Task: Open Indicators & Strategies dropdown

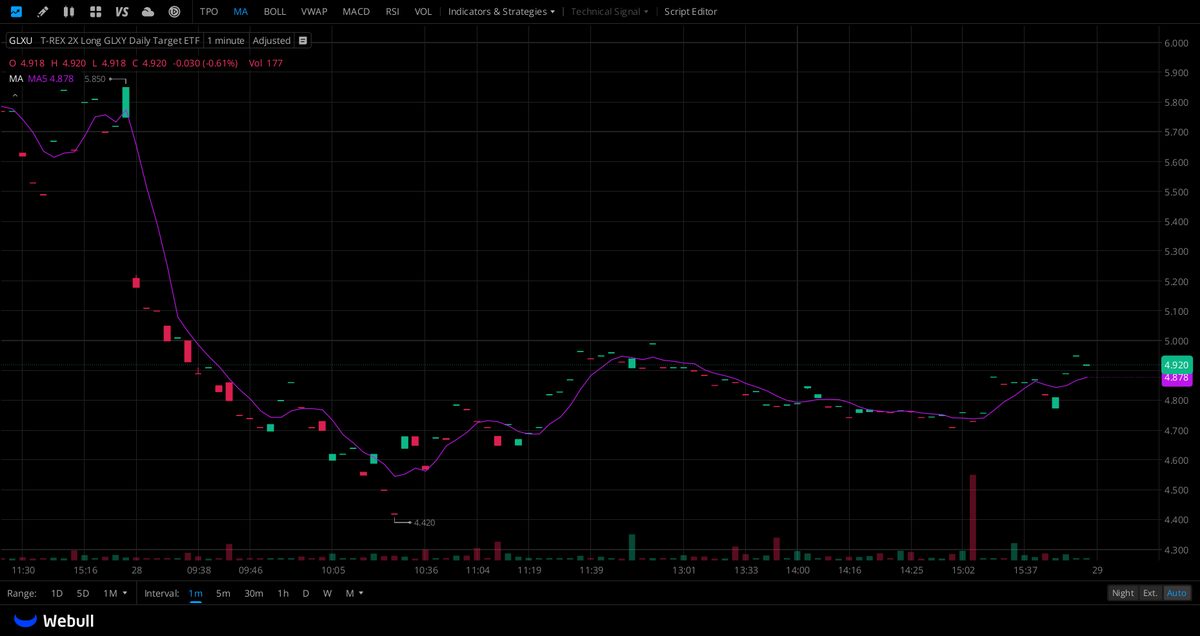Action: click(501, 12)
